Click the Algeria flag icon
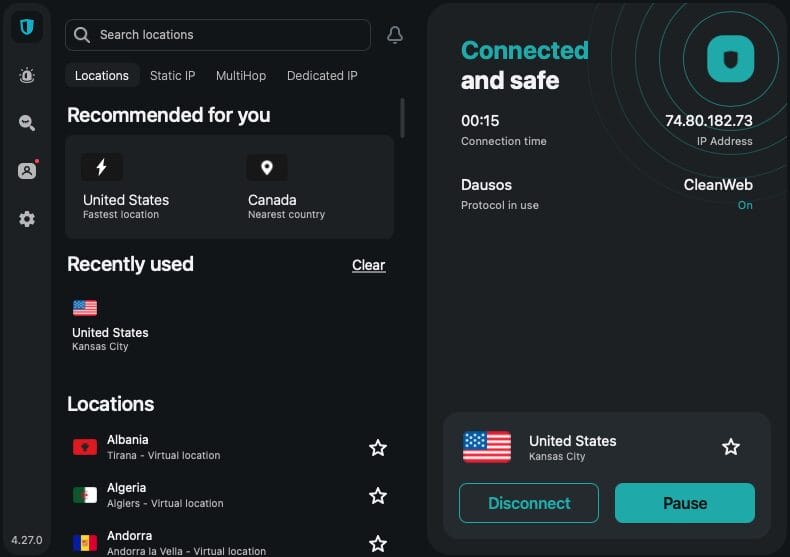 (x=85, y=495)
